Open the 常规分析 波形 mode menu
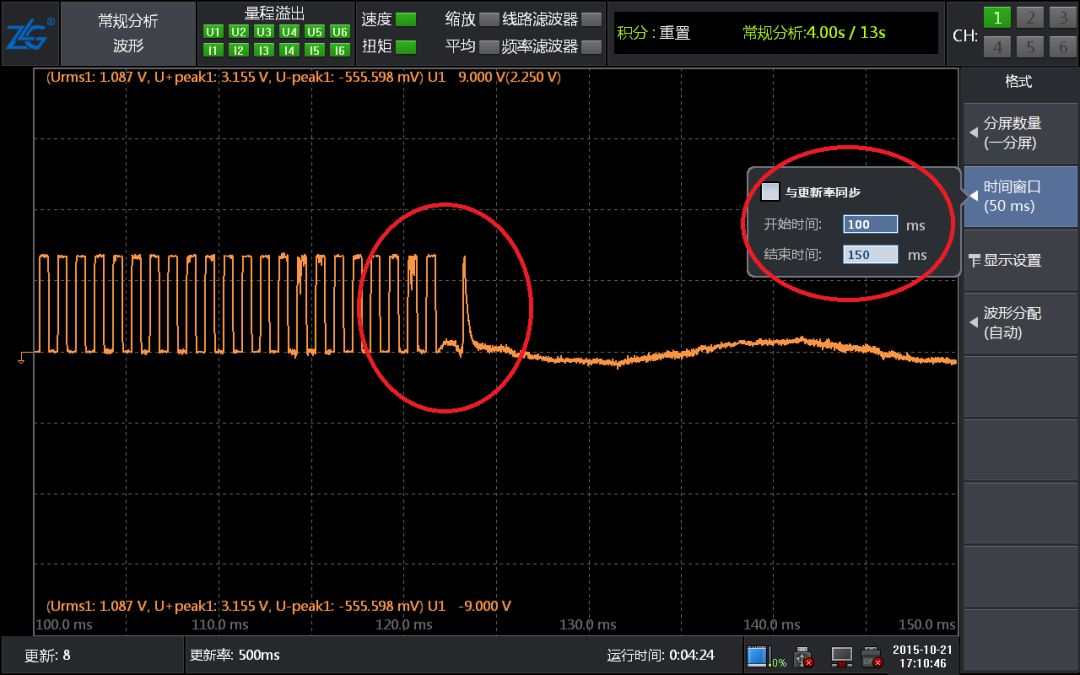The image size is (1080, 675). click(128, 34)
